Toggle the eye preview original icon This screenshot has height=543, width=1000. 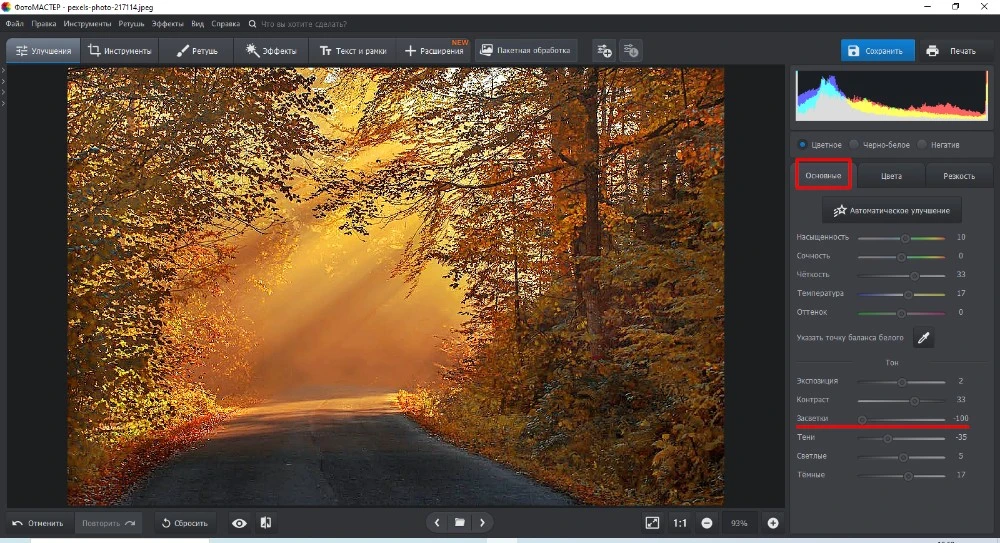click(239, 522)
